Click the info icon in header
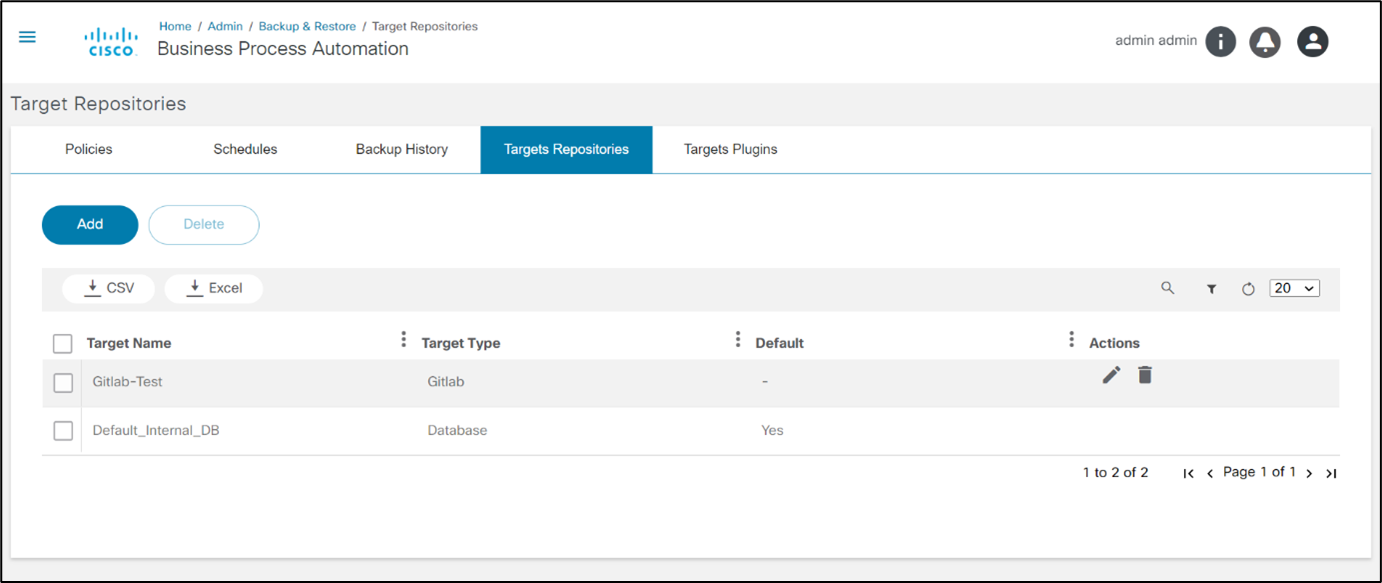 click(x=1220, y=41)
